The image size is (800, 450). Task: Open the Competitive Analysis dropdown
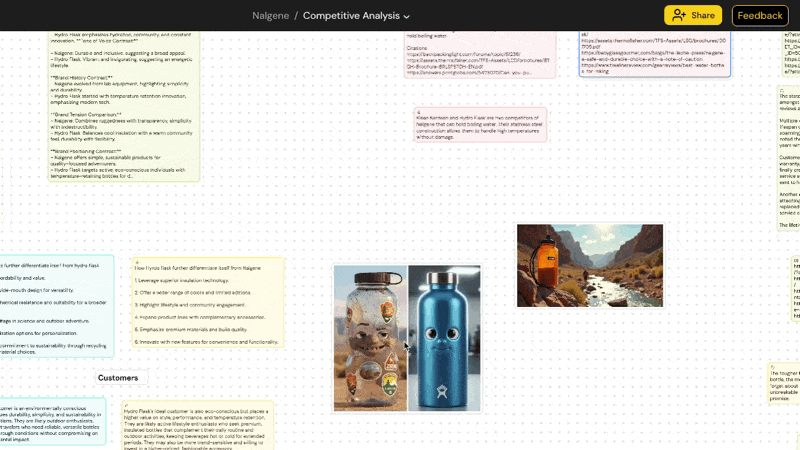[x=356, y=16]
